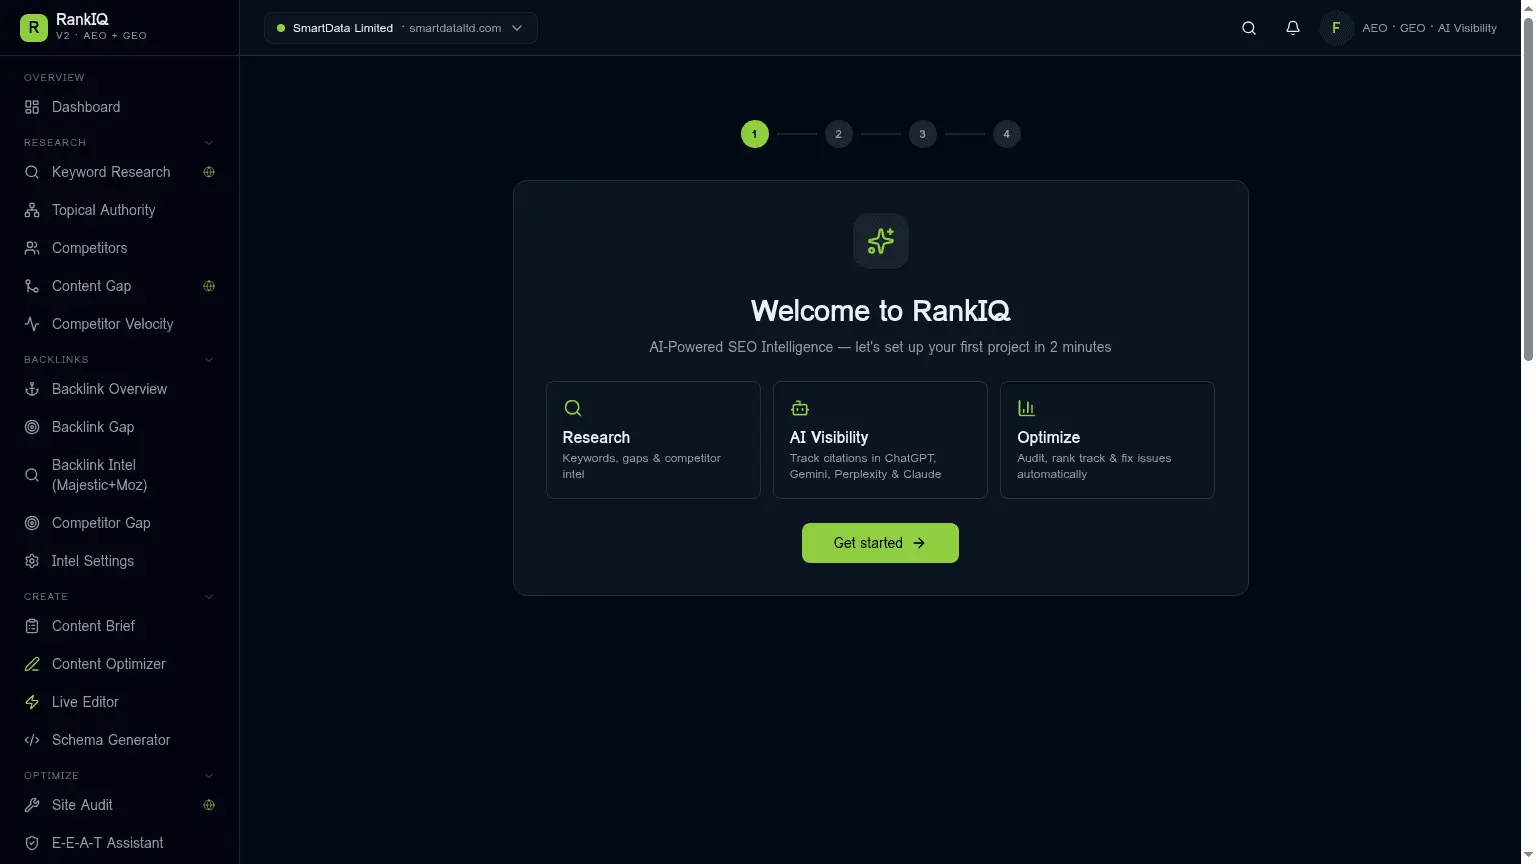Click the Backlink Gap target icon
The image size is (1536, 864).
(32, 427)
